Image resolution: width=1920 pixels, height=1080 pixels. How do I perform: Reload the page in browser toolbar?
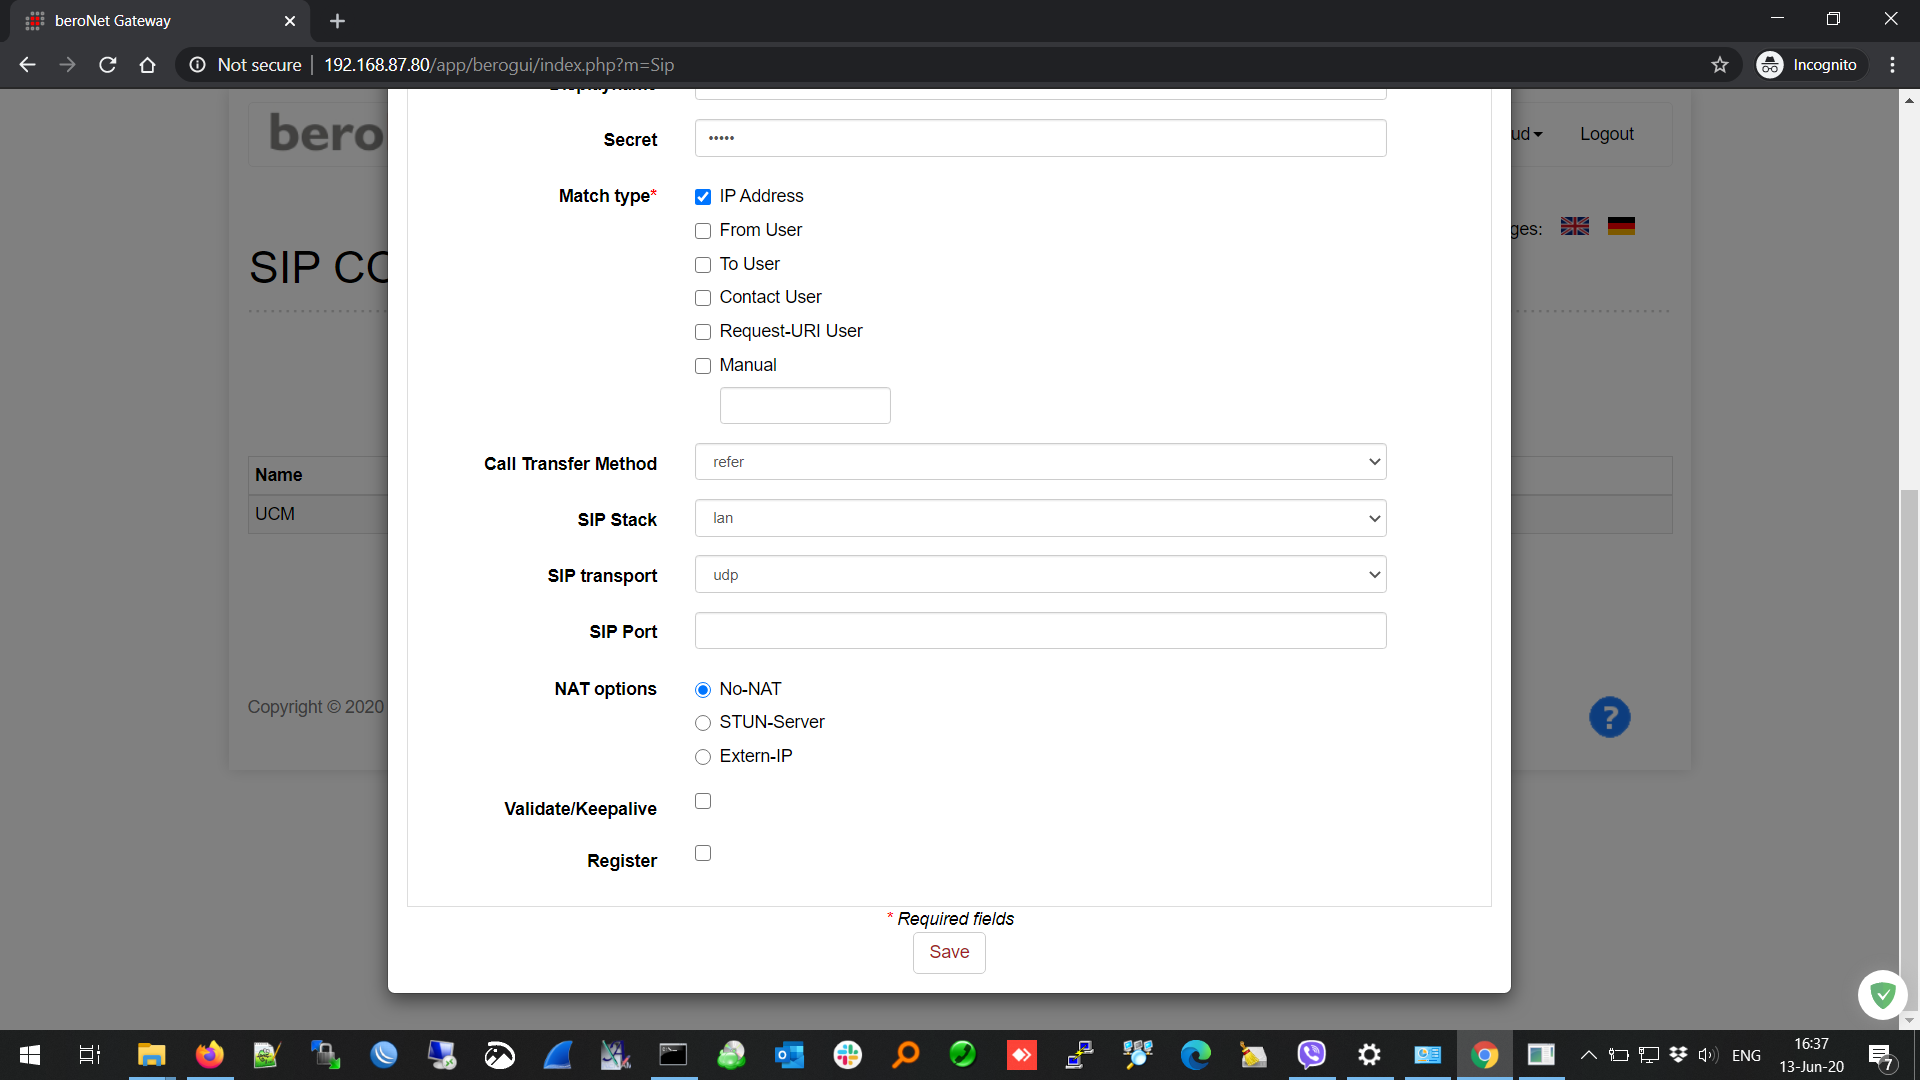click(108, 65)
